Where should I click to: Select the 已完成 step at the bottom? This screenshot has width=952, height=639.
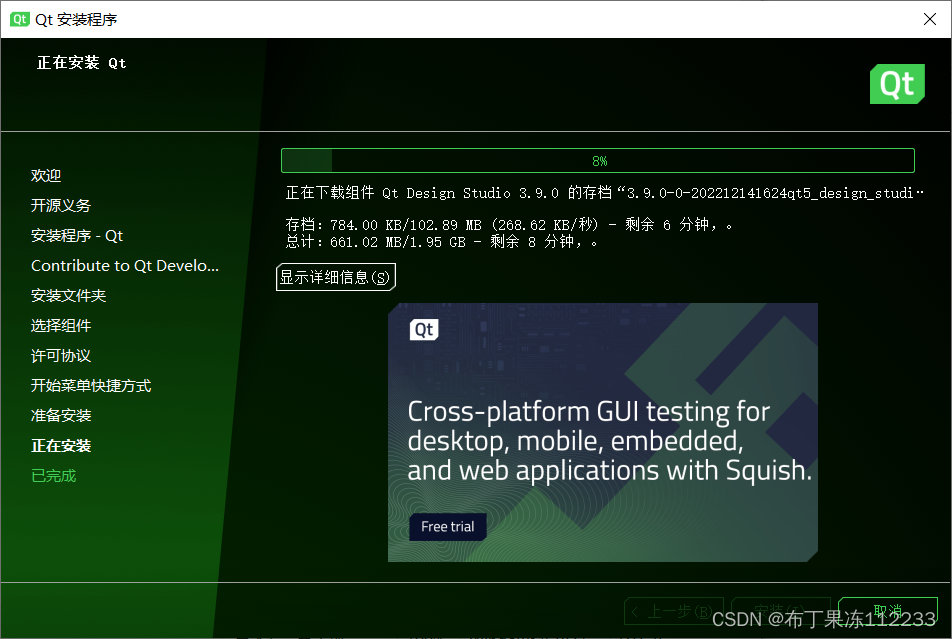52,475
